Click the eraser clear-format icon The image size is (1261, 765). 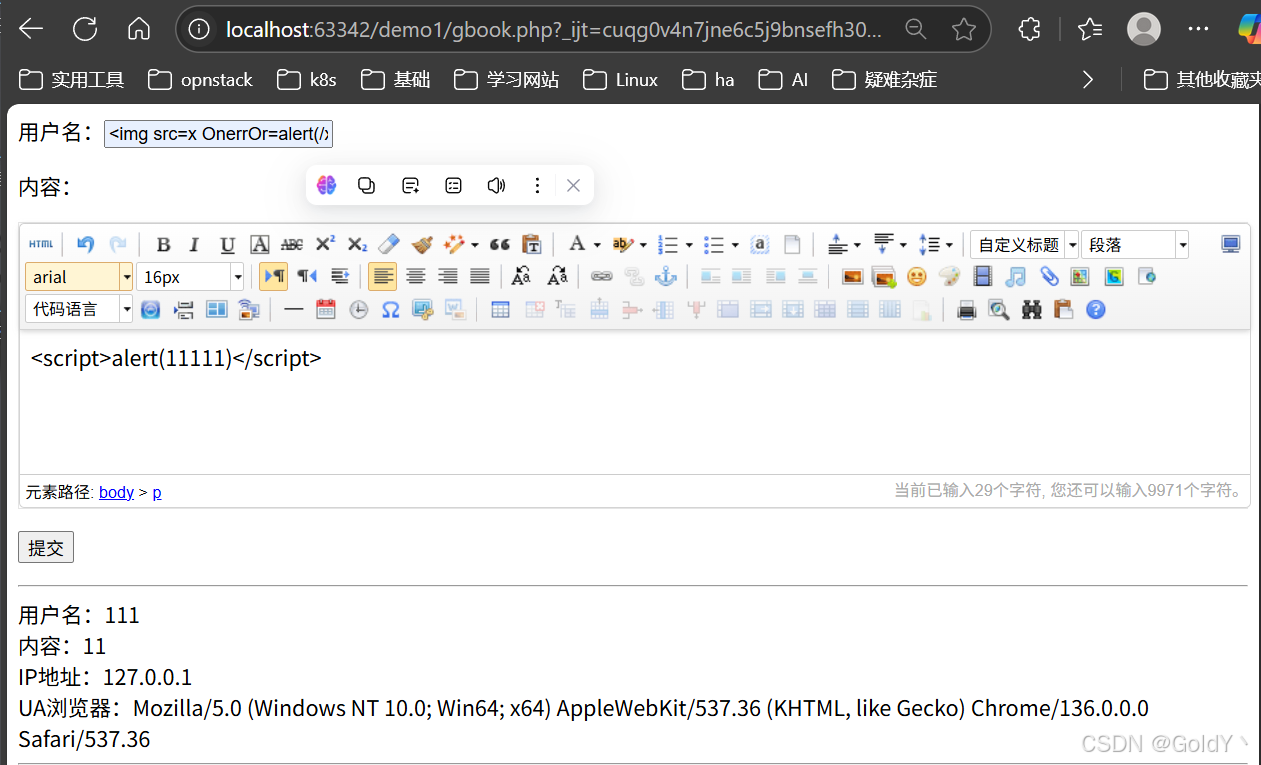point(390,245)
